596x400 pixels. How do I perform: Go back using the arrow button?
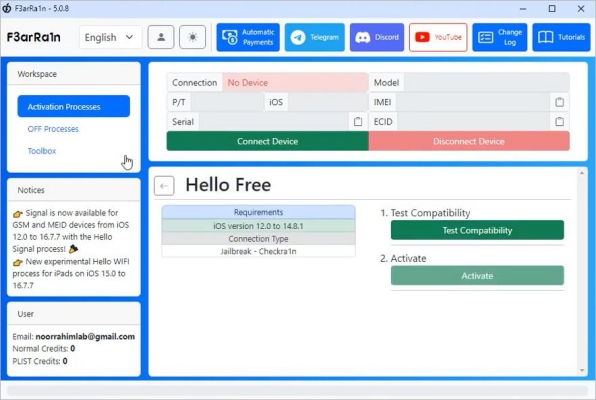pos(164,186)
